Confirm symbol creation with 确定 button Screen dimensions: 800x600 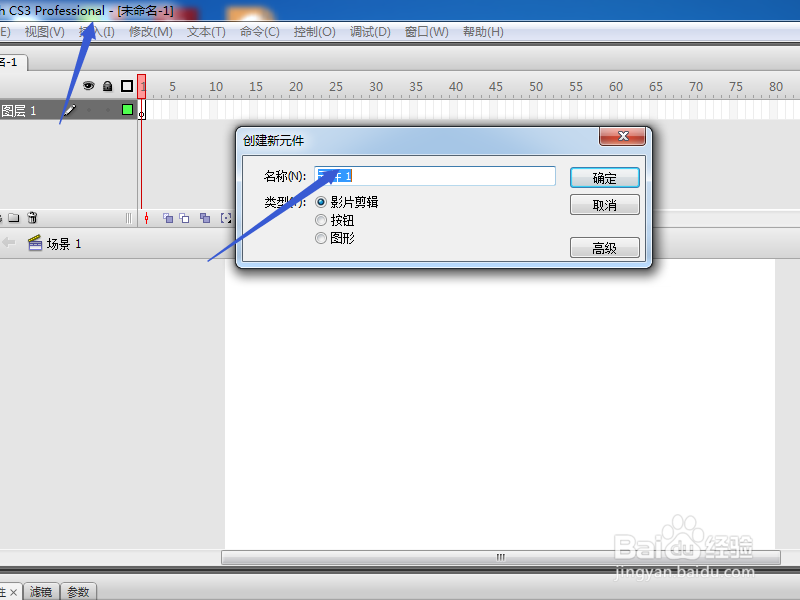pos(605,177)
